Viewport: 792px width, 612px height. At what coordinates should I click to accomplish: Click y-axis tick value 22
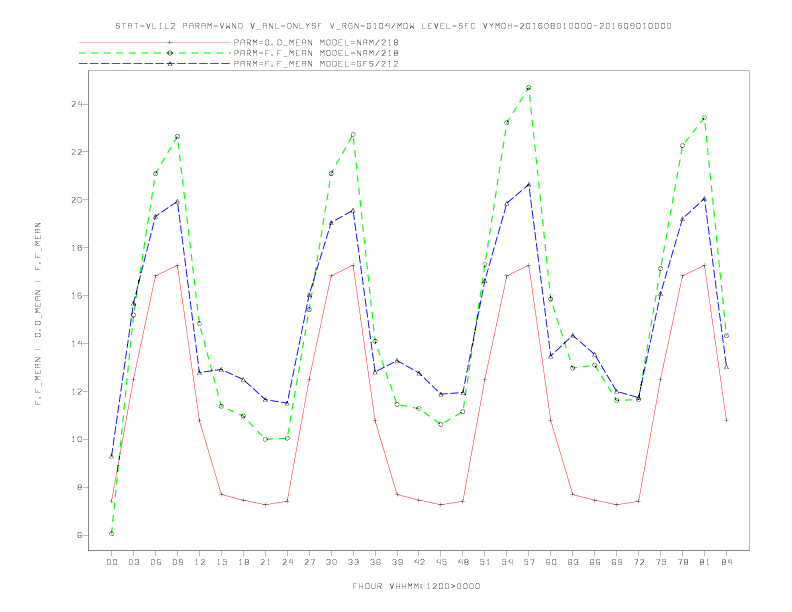(76, 151)
